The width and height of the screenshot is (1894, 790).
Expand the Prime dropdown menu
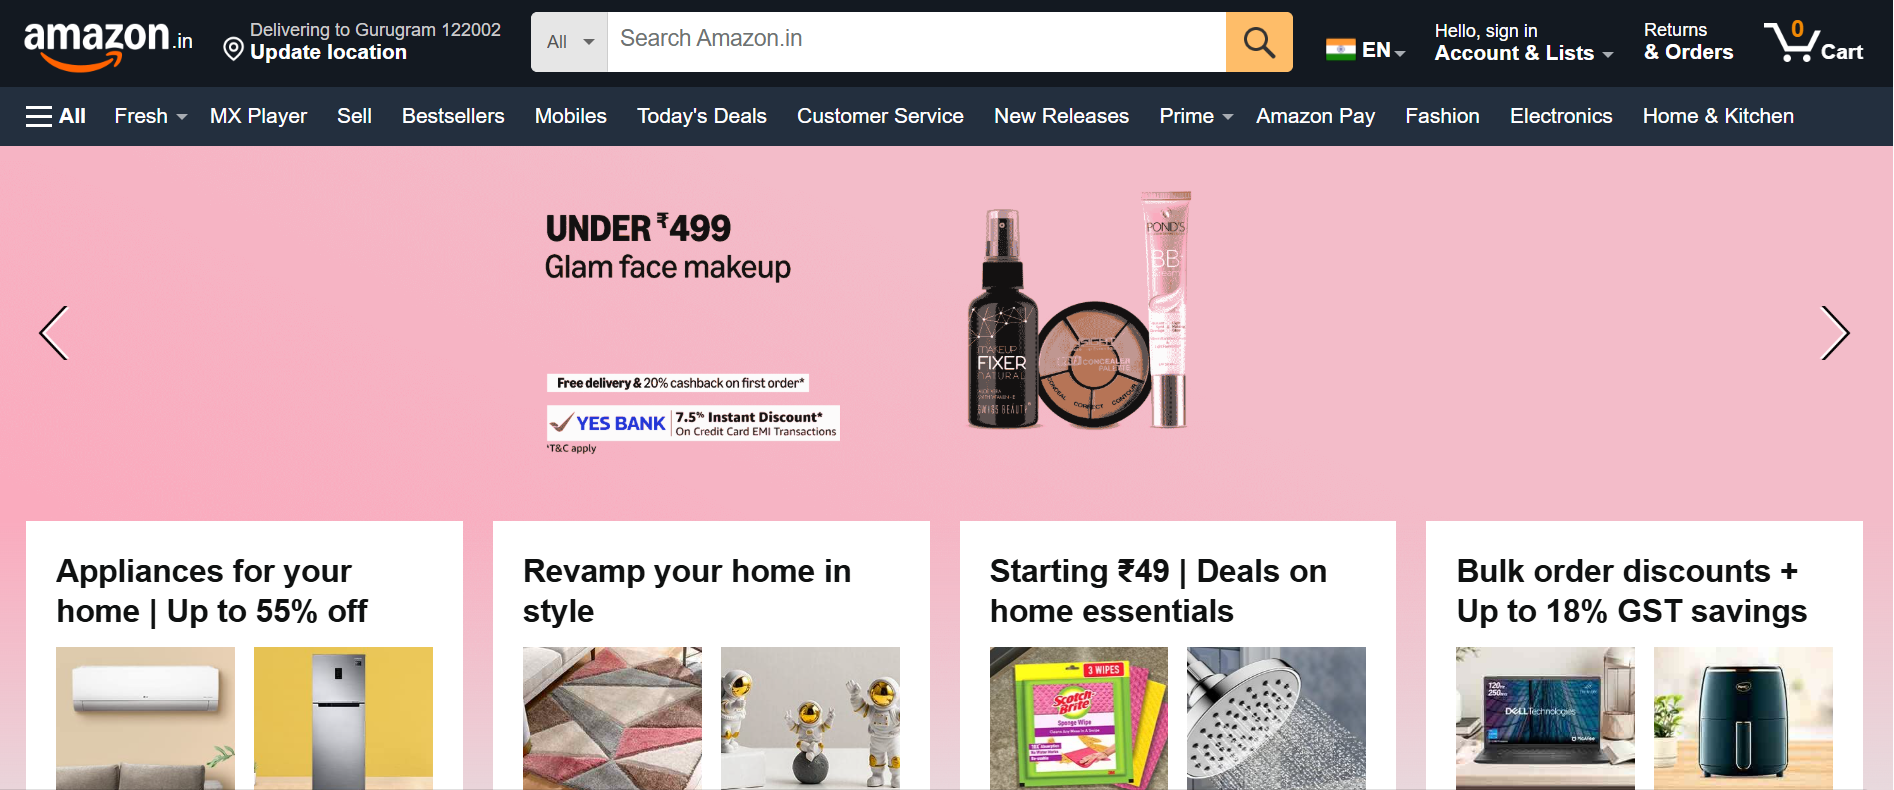[1196, 116]
